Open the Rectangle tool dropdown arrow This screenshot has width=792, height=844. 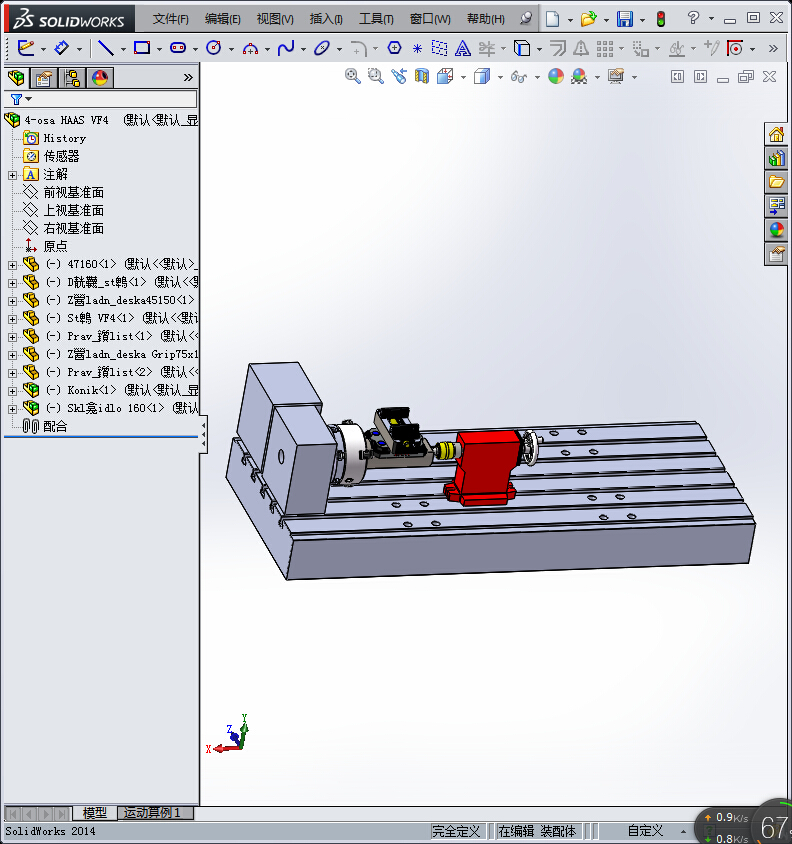159,49
